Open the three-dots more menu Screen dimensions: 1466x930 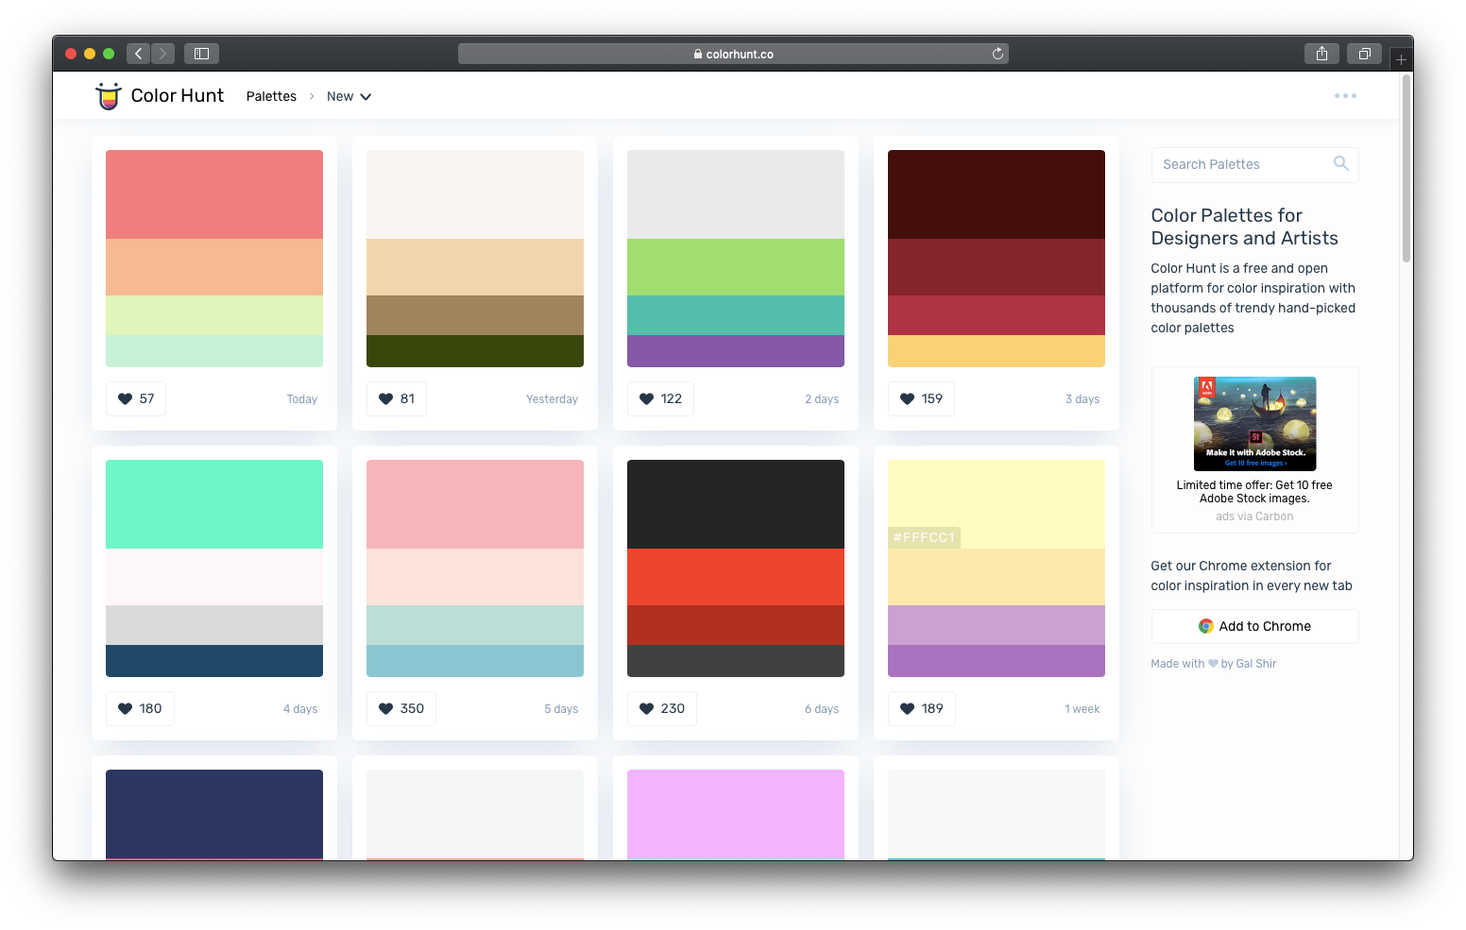click(x=1345, y=96)
